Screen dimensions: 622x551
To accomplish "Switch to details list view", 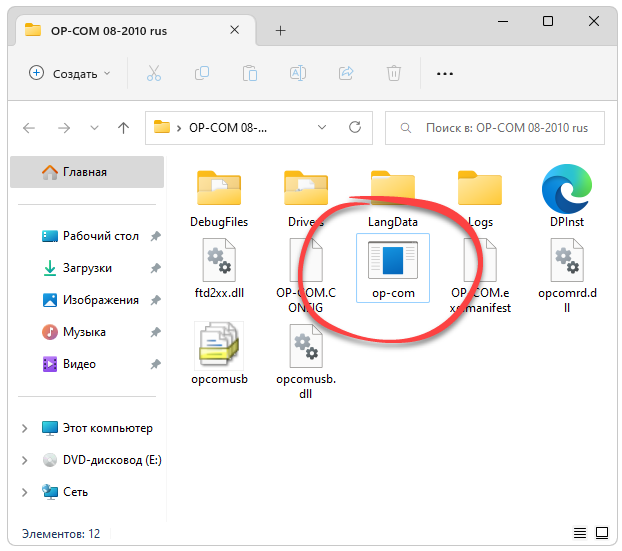I will point(580,533).
